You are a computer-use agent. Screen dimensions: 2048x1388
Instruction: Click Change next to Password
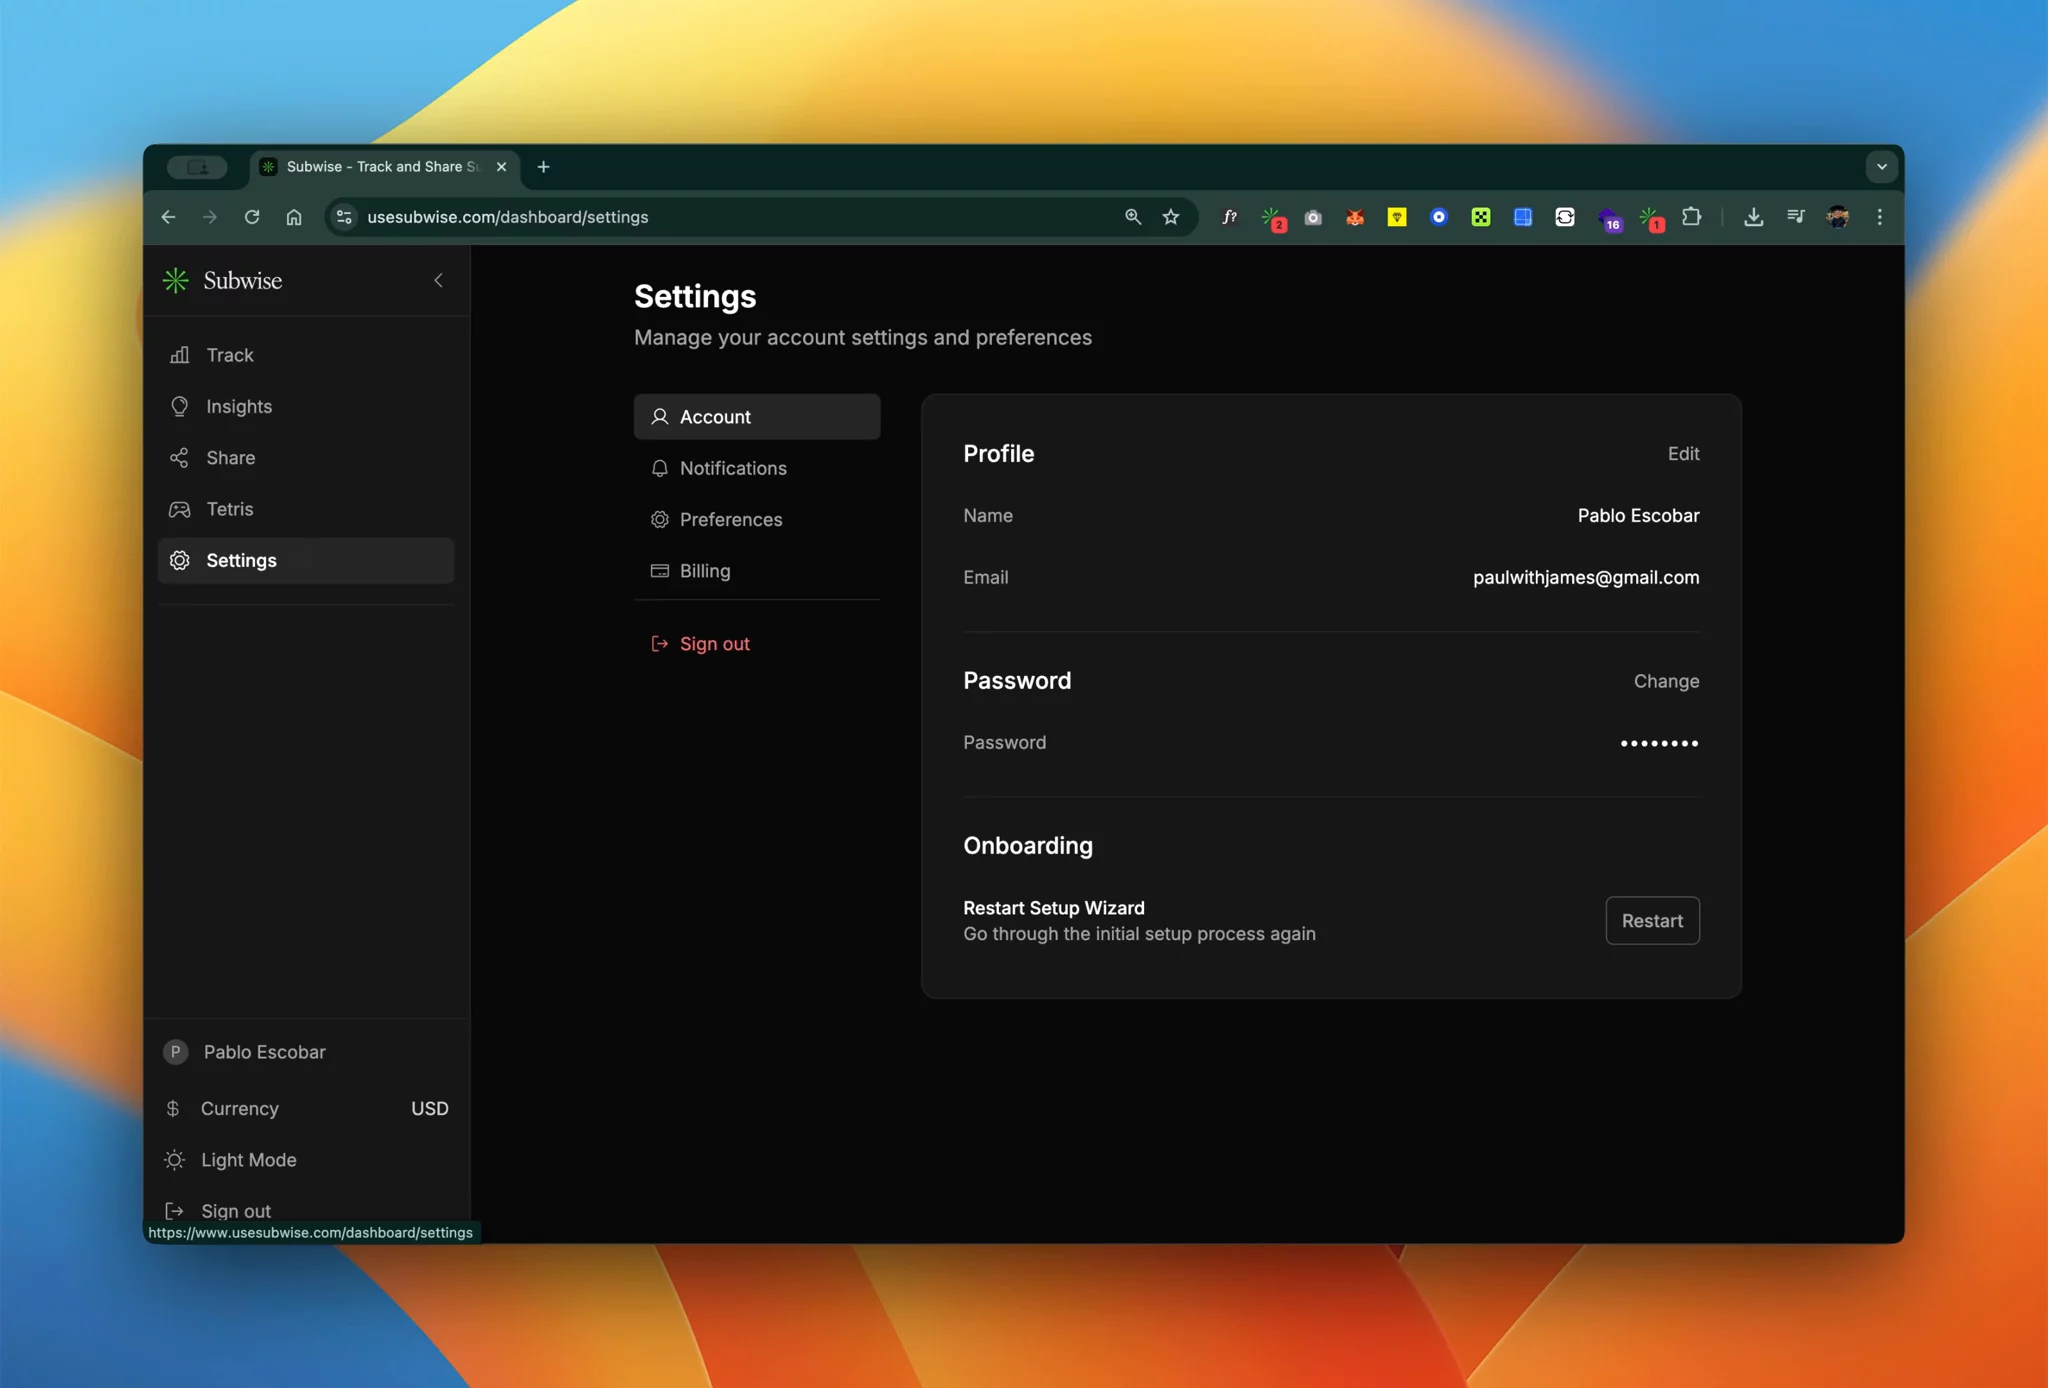(x=1666, y=681)
